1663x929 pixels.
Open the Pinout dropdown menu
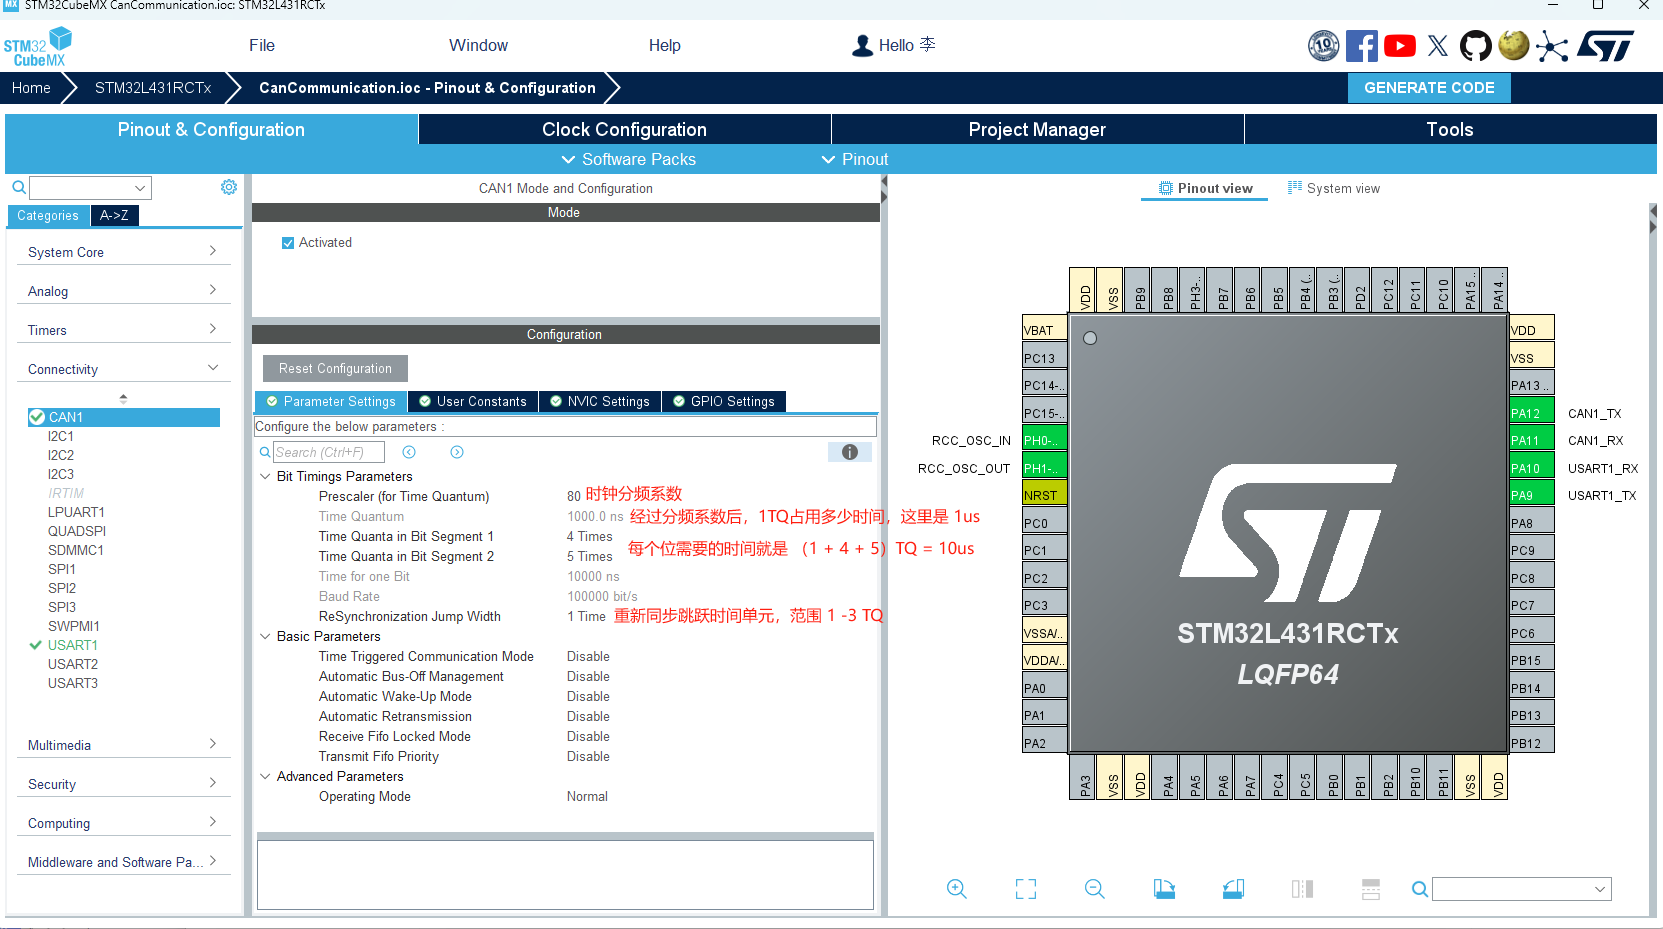(x=855, y=159)
